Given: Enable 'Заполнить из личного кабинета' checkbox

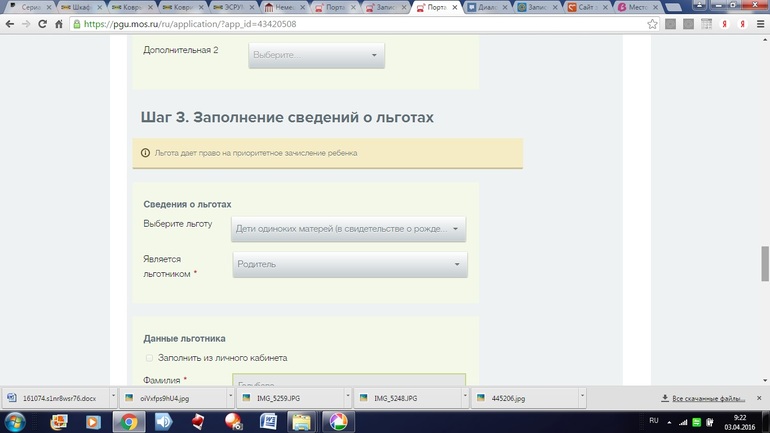Looking at the screenshot, I should click(150, 358).
